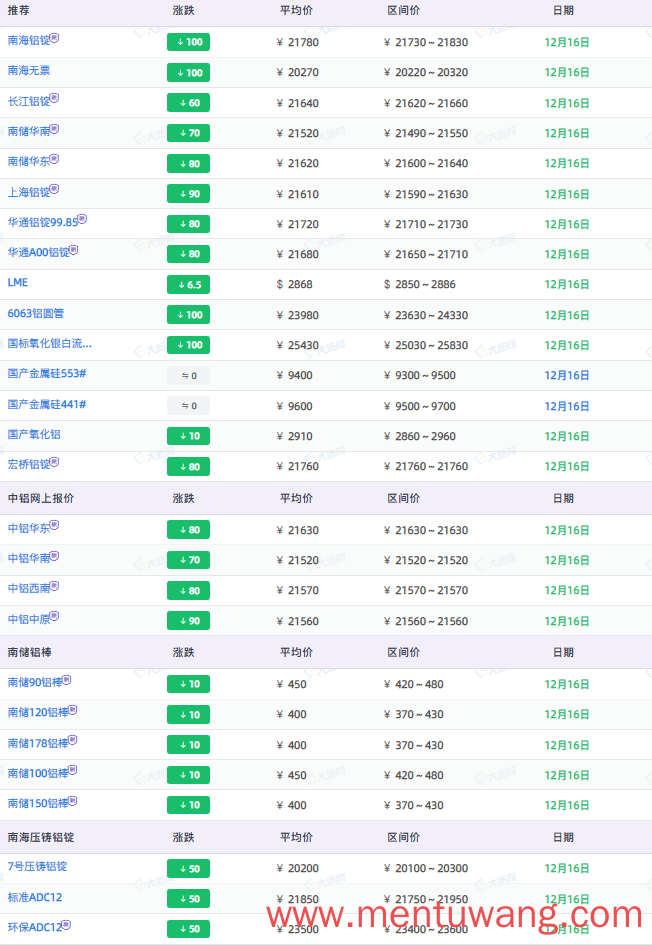Open the 中铝中原 link
The image size is (652, 945).
pos(28,620)
